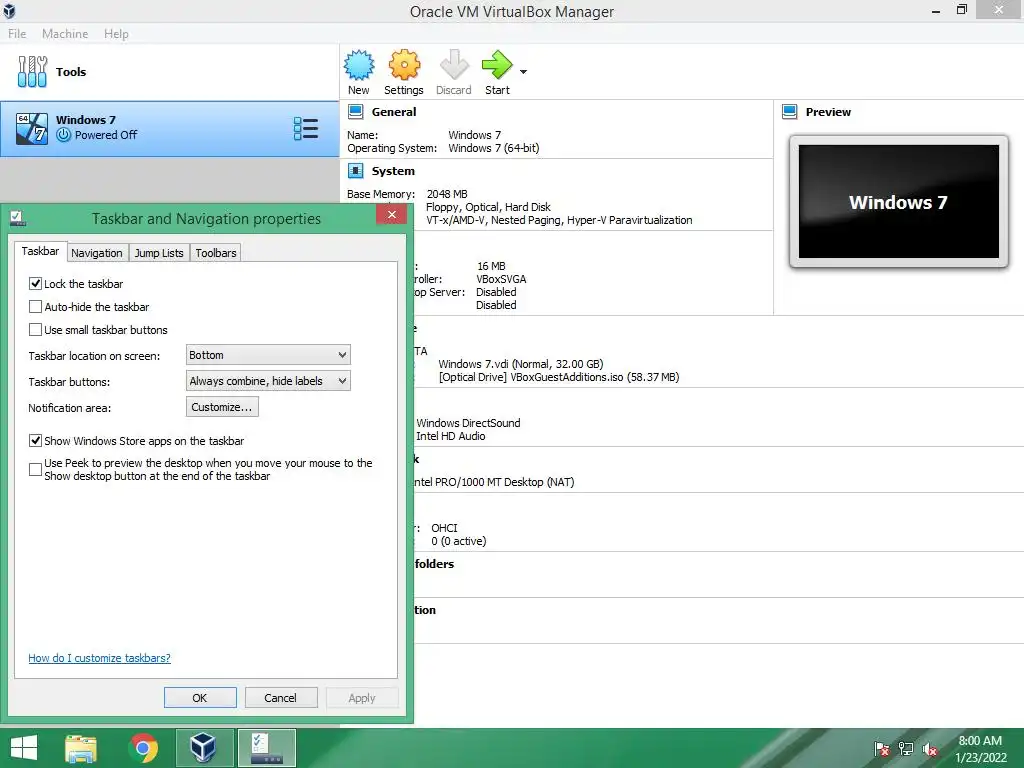Image resolution: width=1024 pixels, height=768 pixels.
Task: Open Taskbar buttons combine dropdown
Action: tap(268, 381)
